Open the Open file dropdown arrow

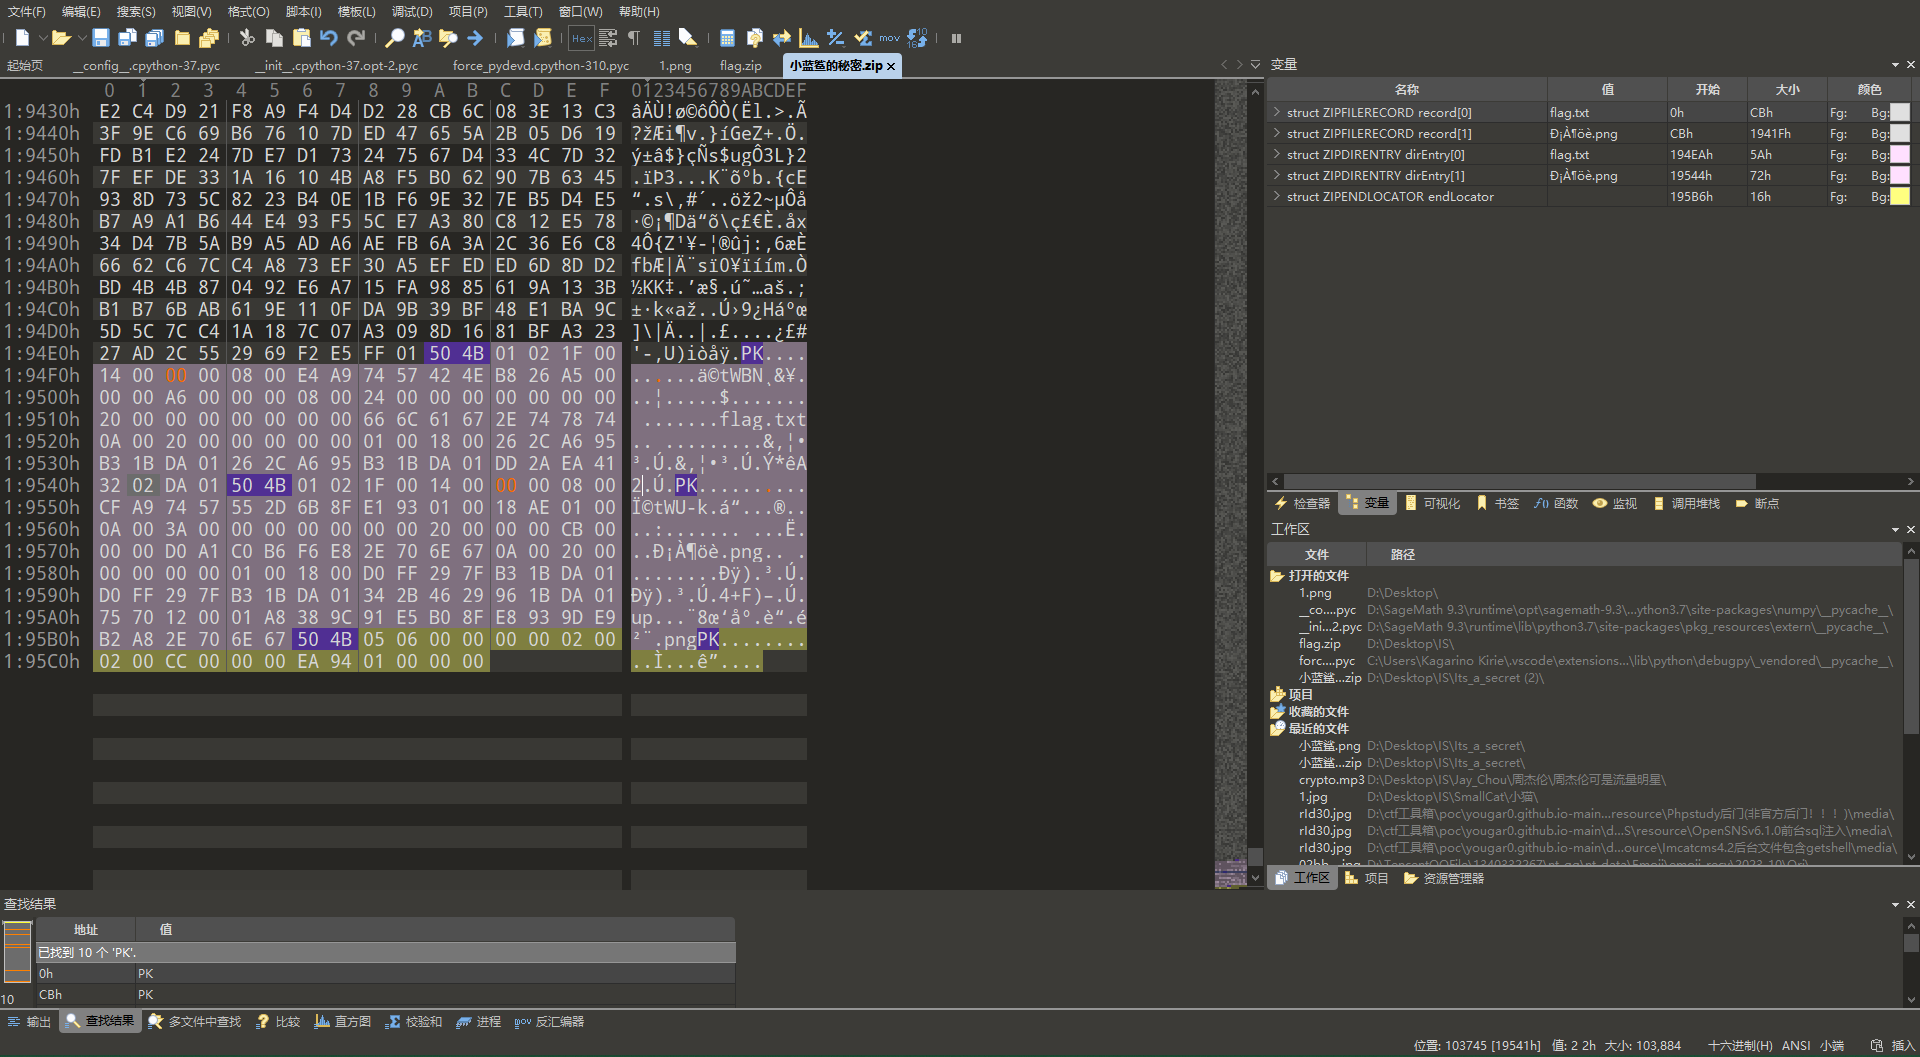[81, 38]
